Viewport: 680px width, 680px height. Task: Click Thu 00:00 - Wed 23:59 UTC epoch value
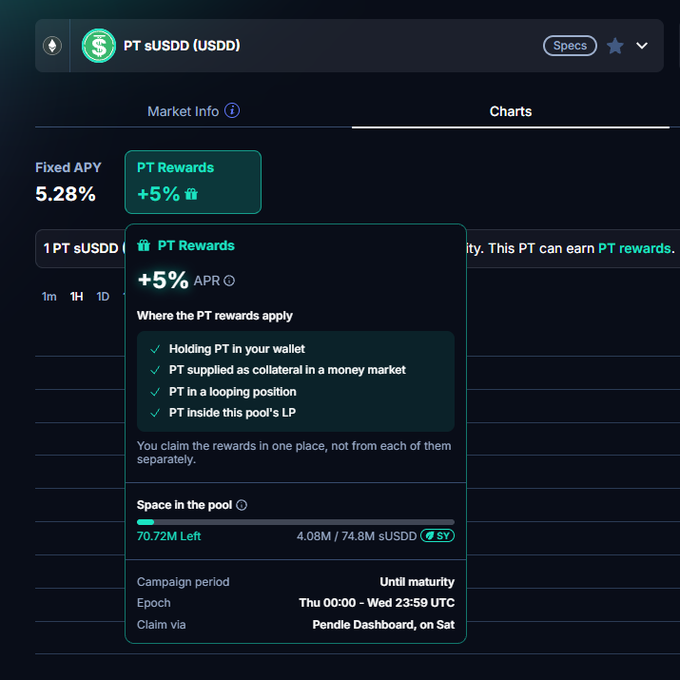pyautogui.click(x=377, y=603)
